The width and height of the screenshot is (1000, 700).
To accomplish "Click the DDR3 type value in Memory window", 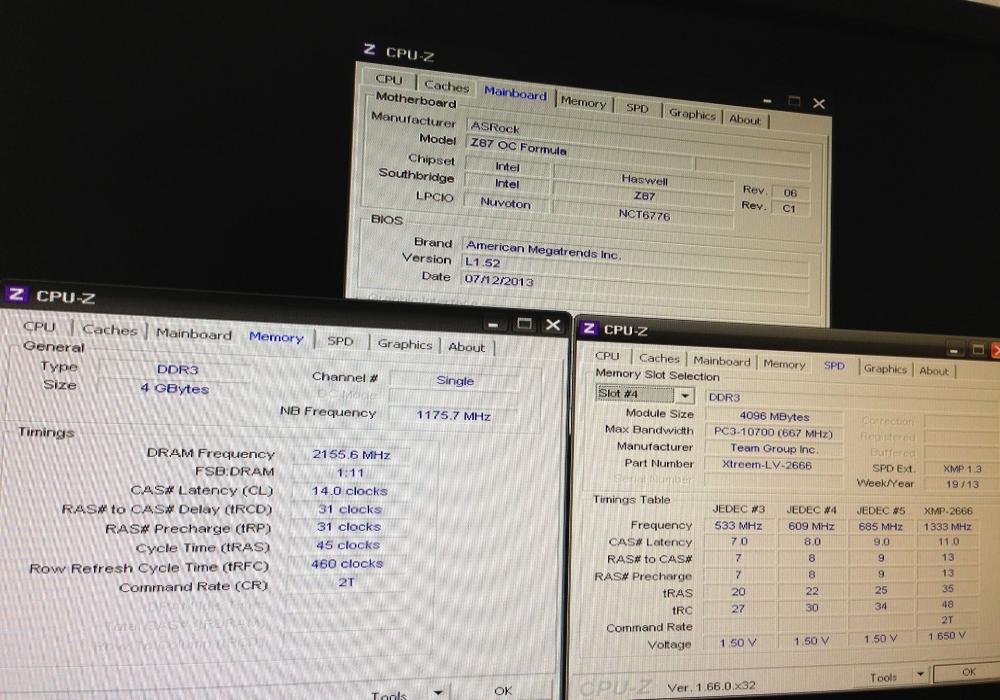I will (177, 369).
